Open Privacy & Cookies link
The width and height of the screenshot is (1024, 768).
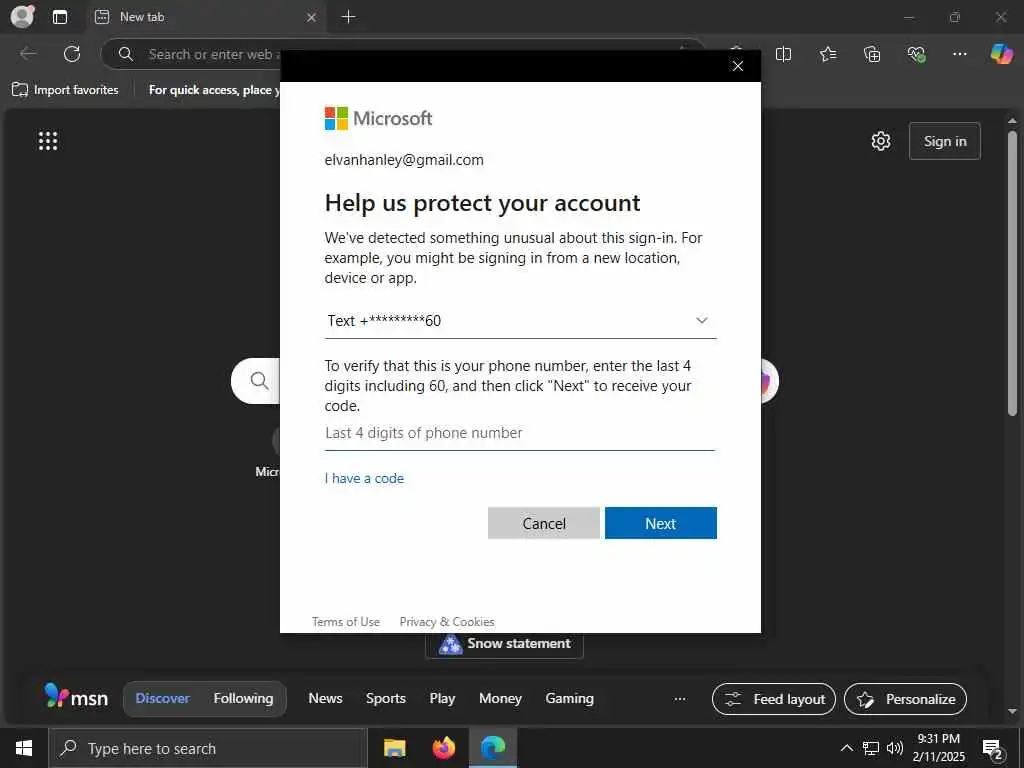click(447, 622)
